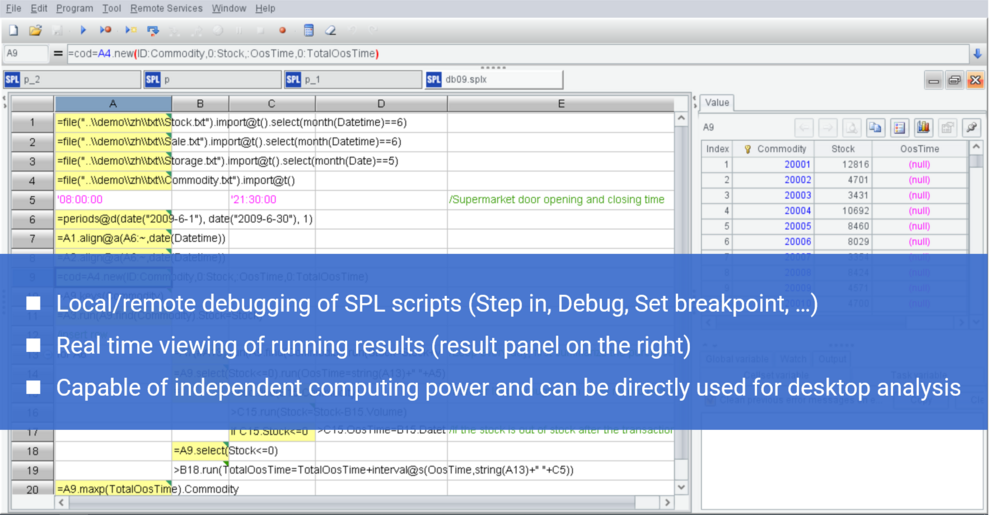Click the copy icon in Value panel

(875, 128)
